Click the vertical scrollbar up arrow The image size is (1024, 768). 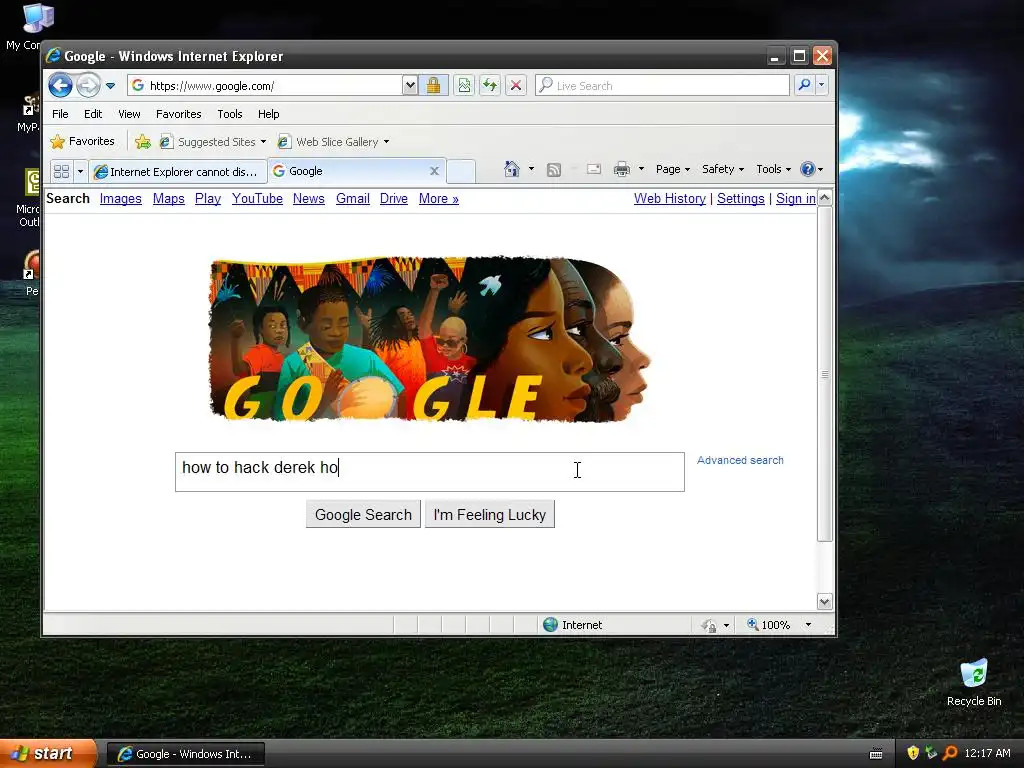[825, 198]
